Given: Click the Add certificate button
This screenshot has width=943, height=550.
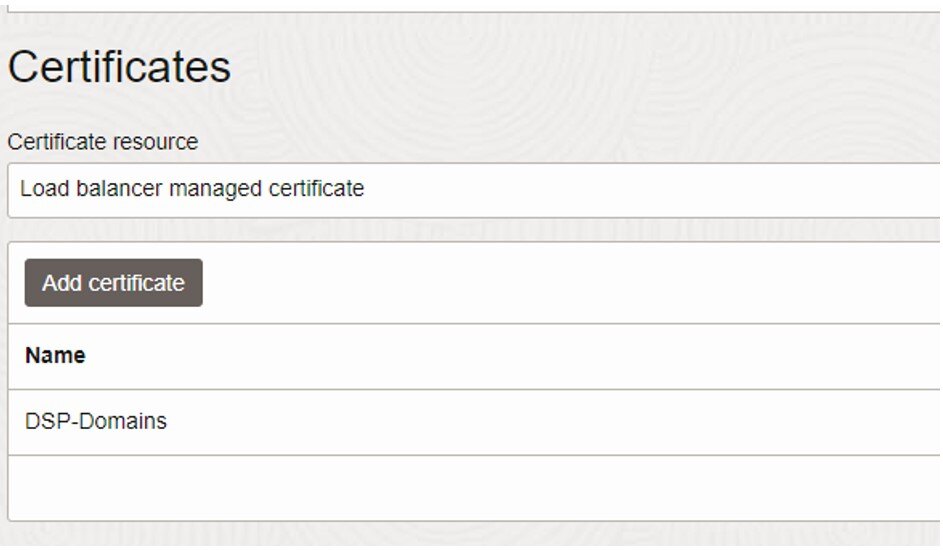Looking at the screenshot, I should [x=114, y=283].
